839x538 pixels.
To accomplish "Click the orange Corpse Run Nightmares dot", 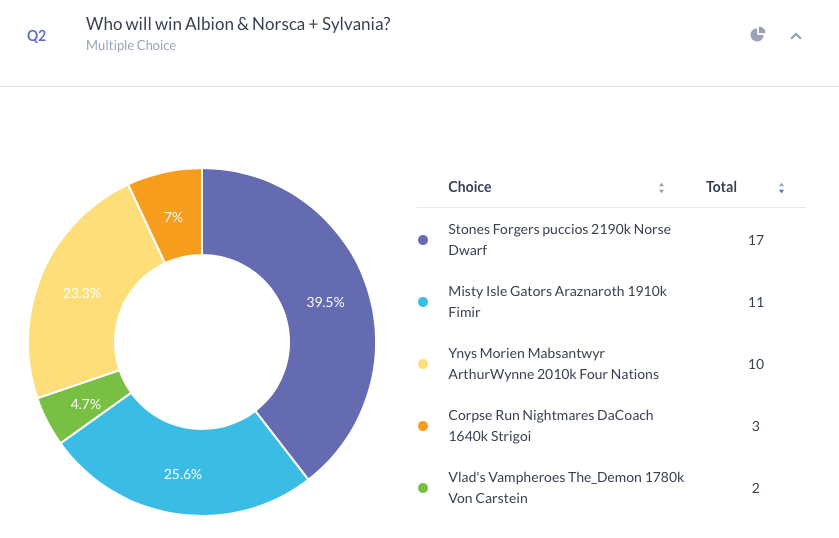I will (423, 426).
